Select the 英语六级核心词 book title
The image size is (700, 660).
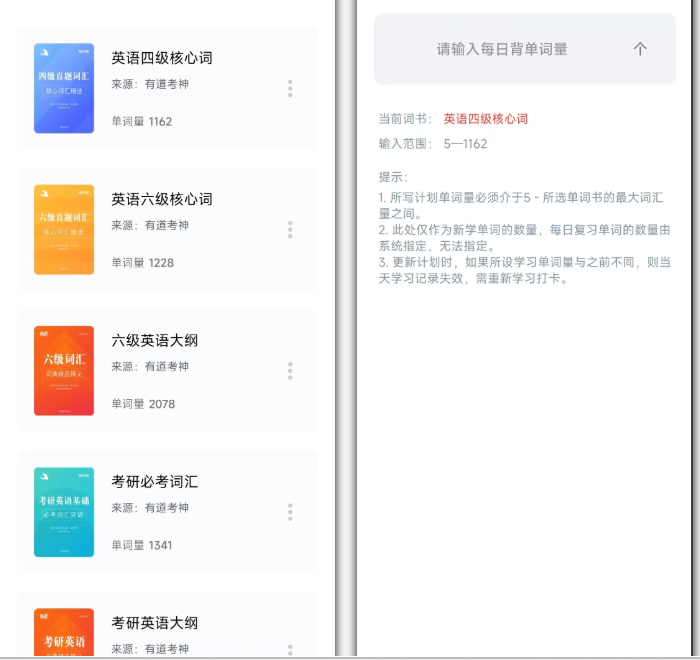point(161,199)
